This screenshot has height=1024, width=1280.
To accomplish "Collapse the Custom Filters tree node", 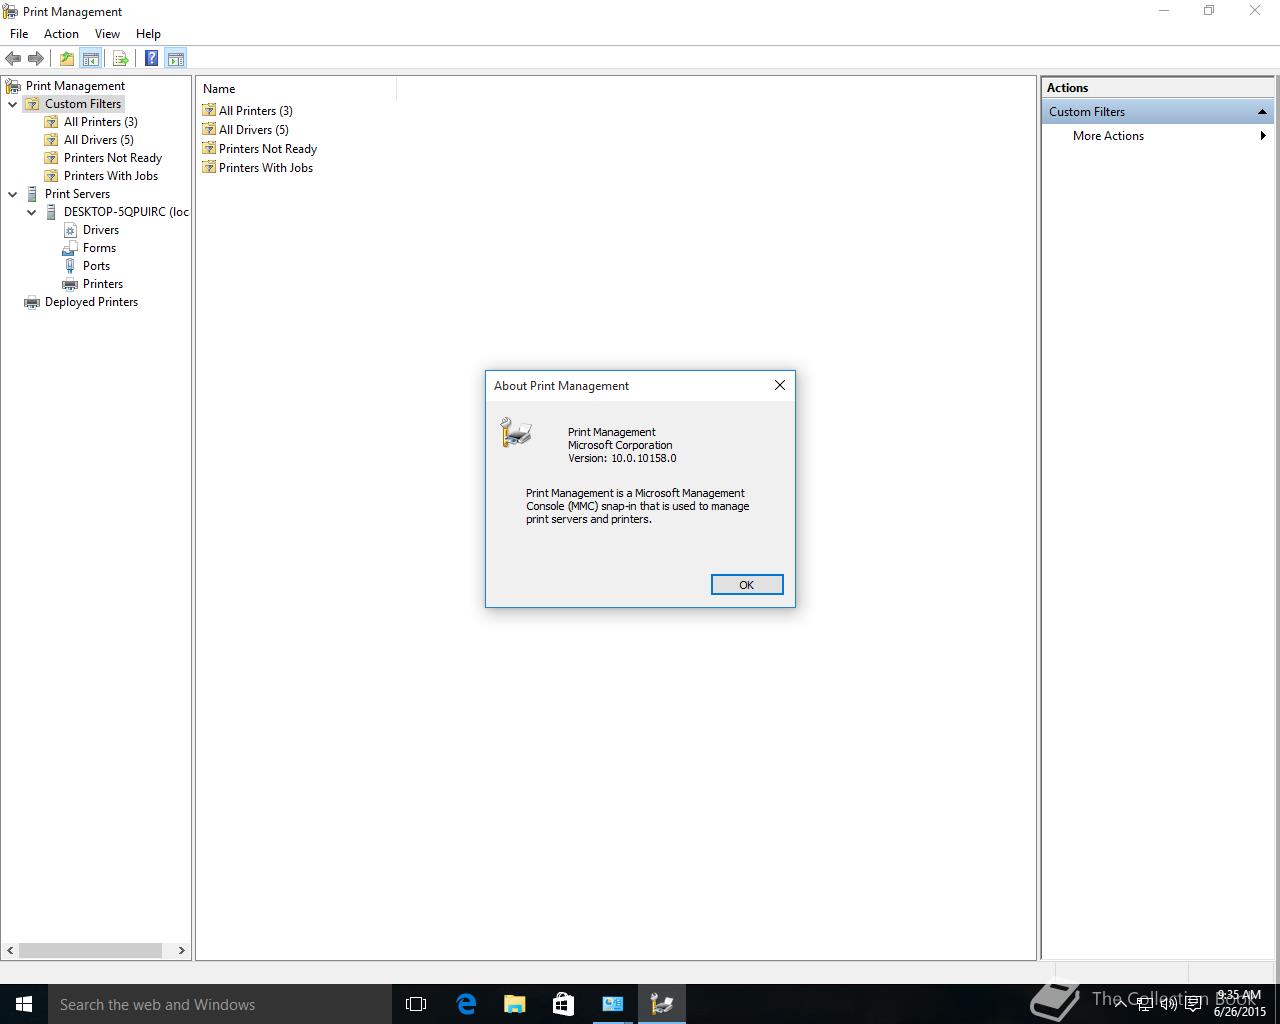I will point(13,104).
